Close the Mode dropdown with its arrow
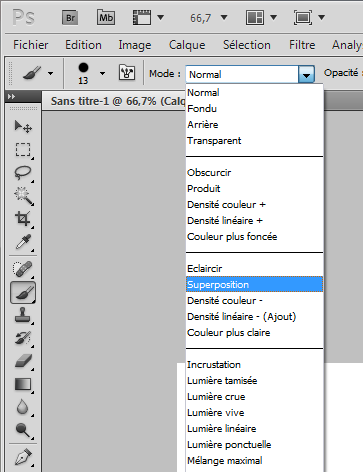 pos(307,74)
